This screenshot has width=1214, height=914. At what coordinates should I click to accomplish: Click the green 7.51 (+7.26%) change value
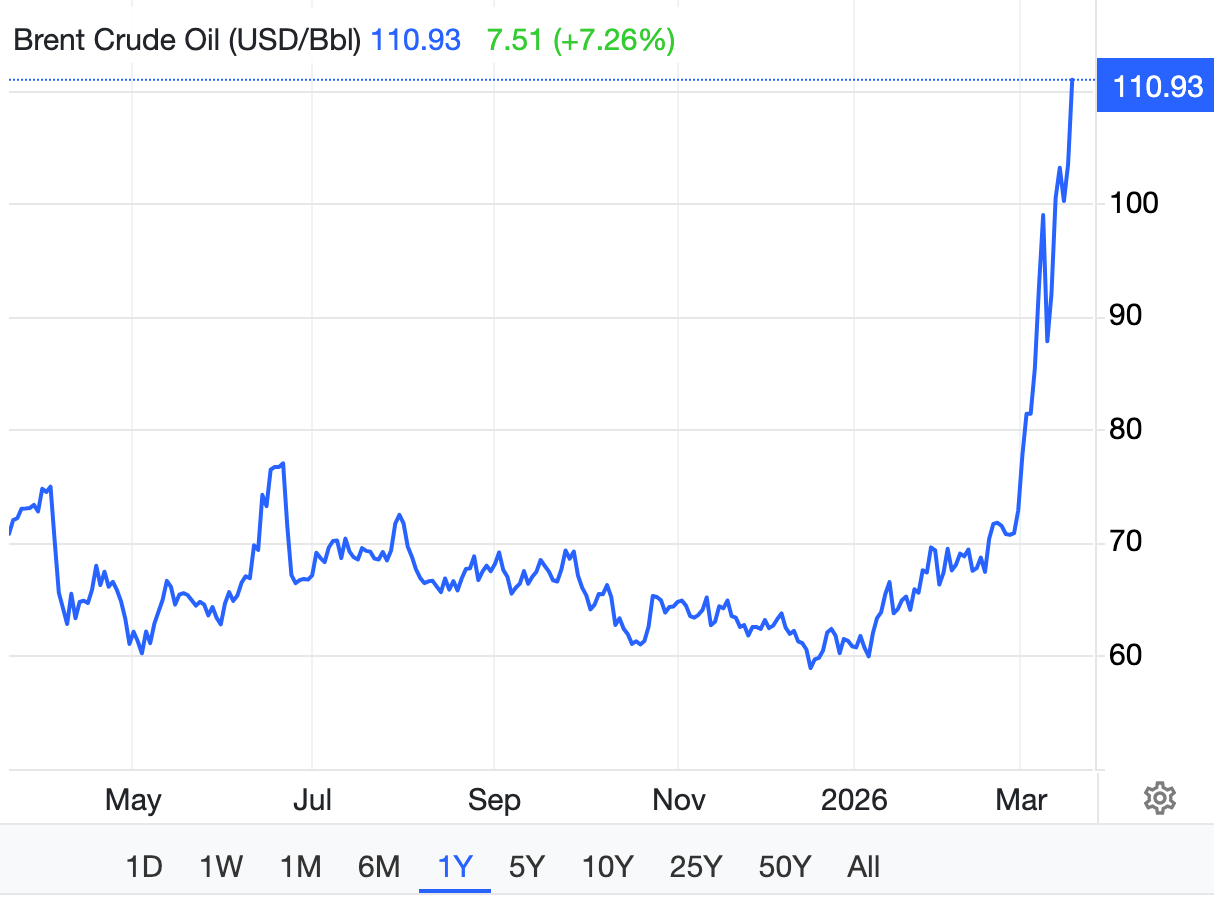click(581, 40)
